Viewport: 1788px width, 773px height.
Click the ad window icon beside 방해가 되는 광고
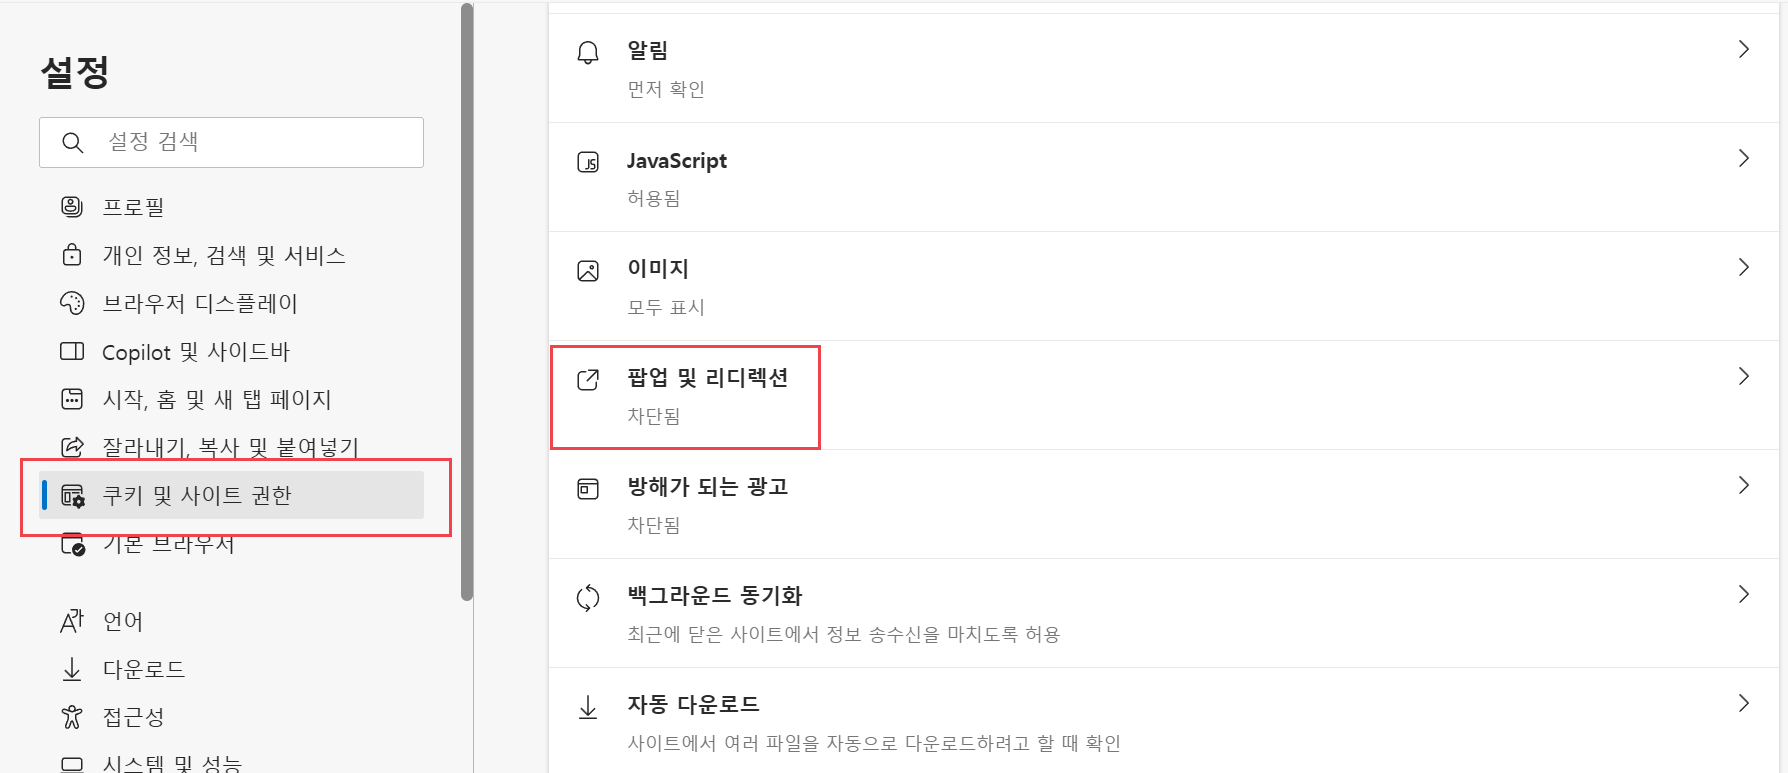click(x=588, y=489)
